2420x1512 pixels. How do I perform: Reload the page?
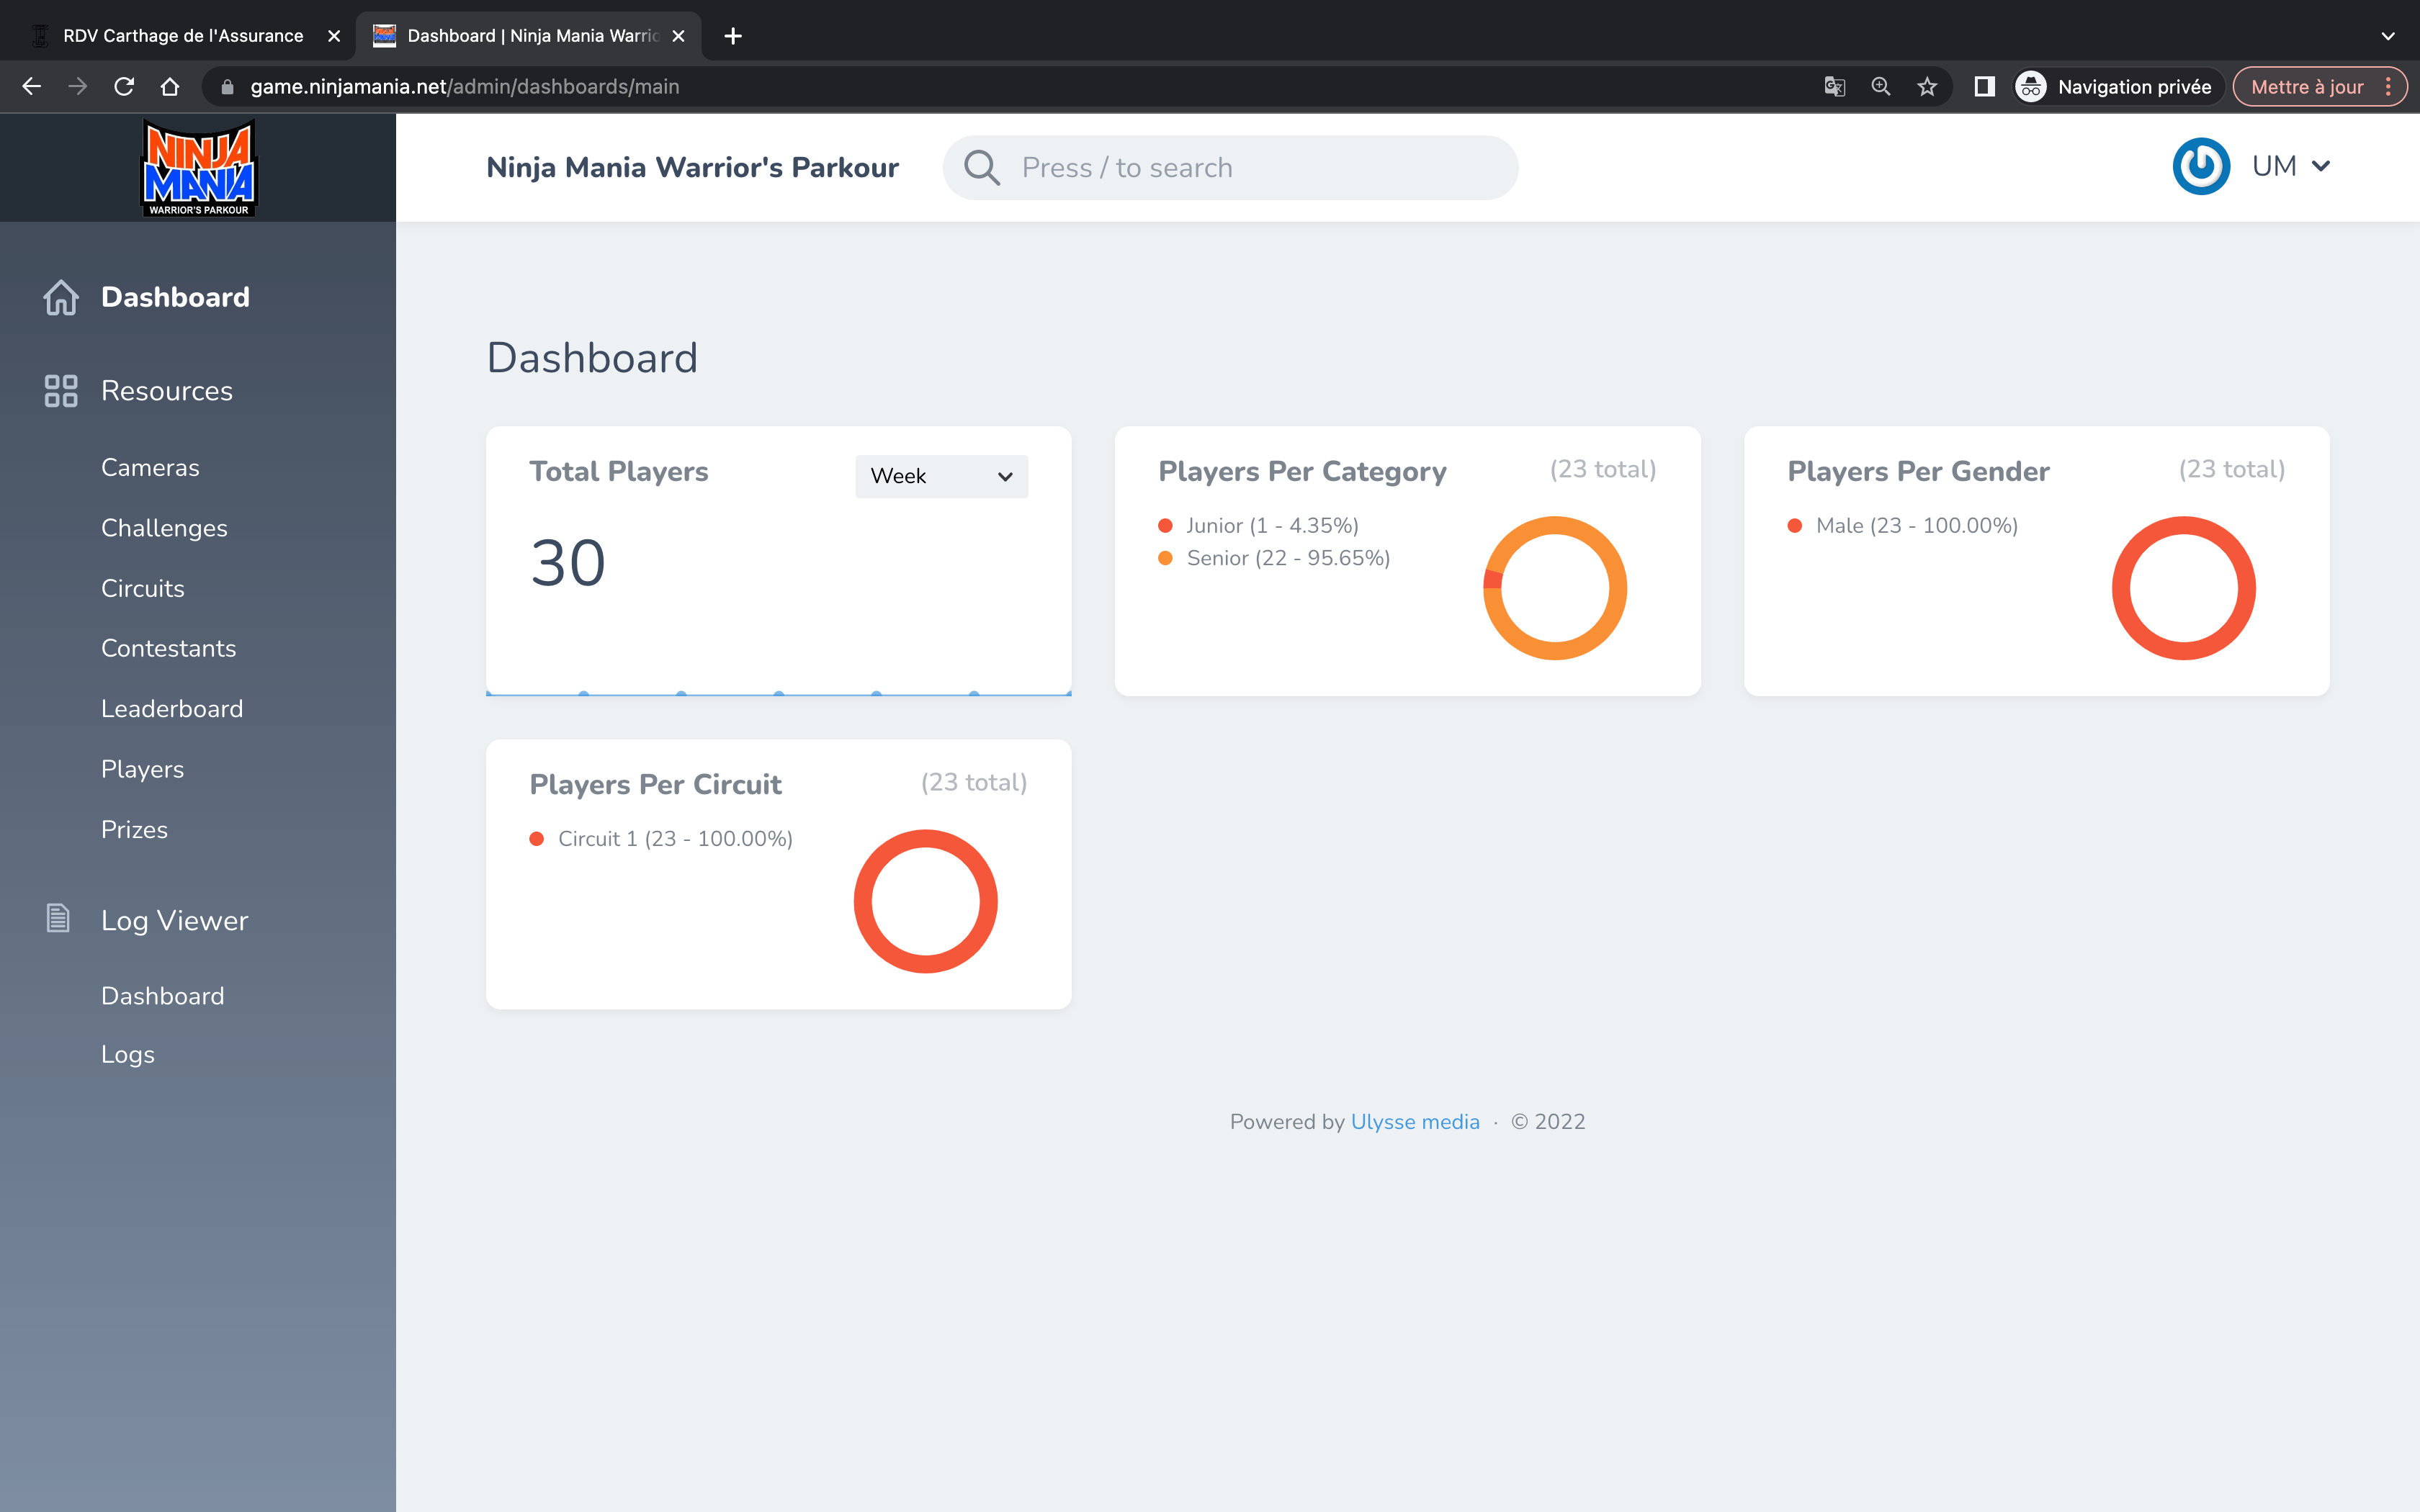pos(124,87)
